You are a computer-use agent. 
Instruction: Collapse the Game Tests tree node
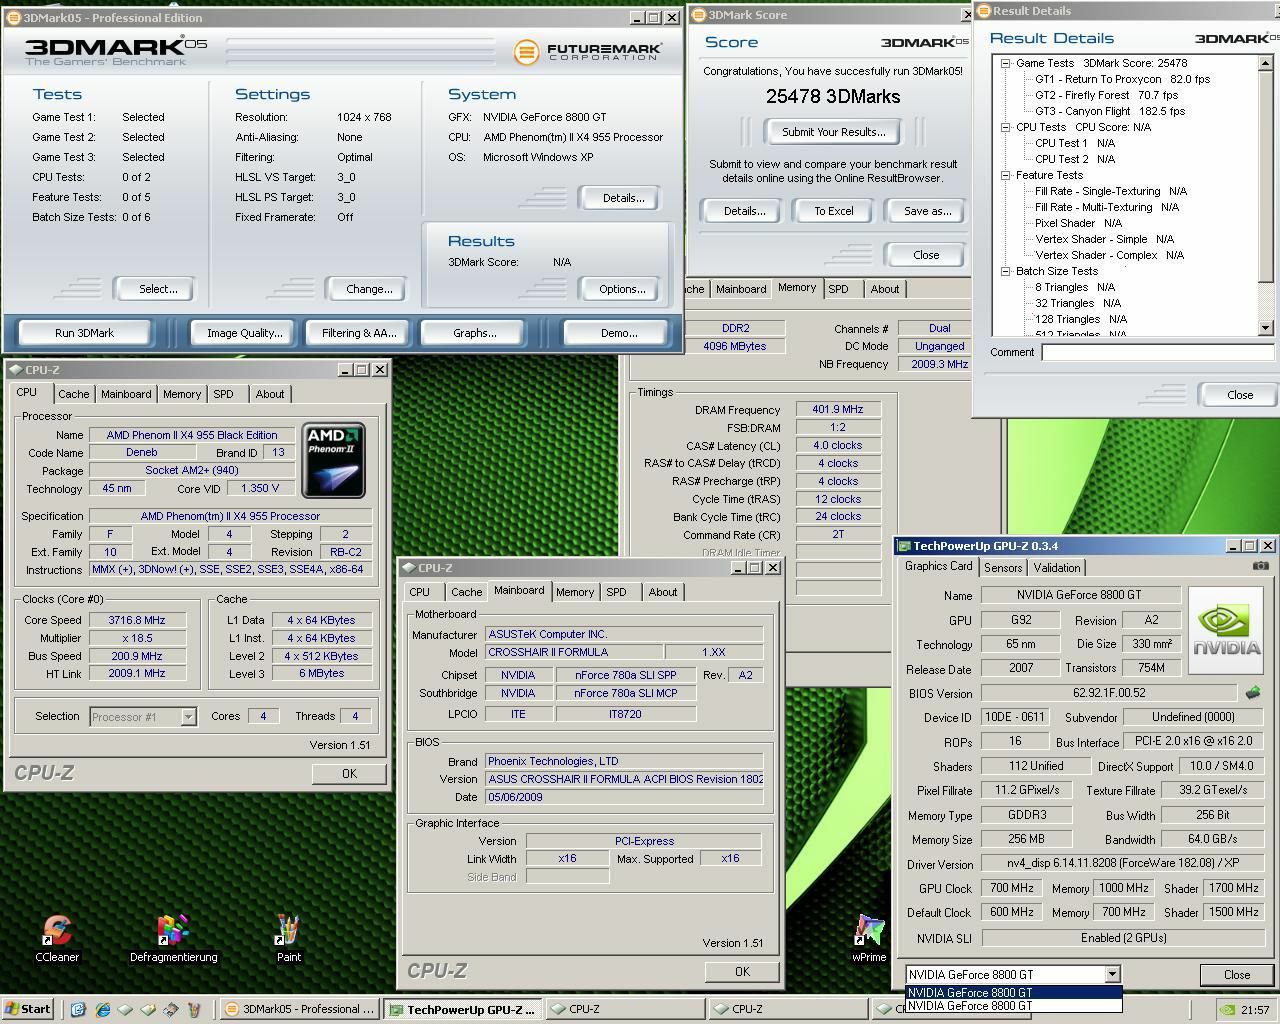(x=1006, y=63)
